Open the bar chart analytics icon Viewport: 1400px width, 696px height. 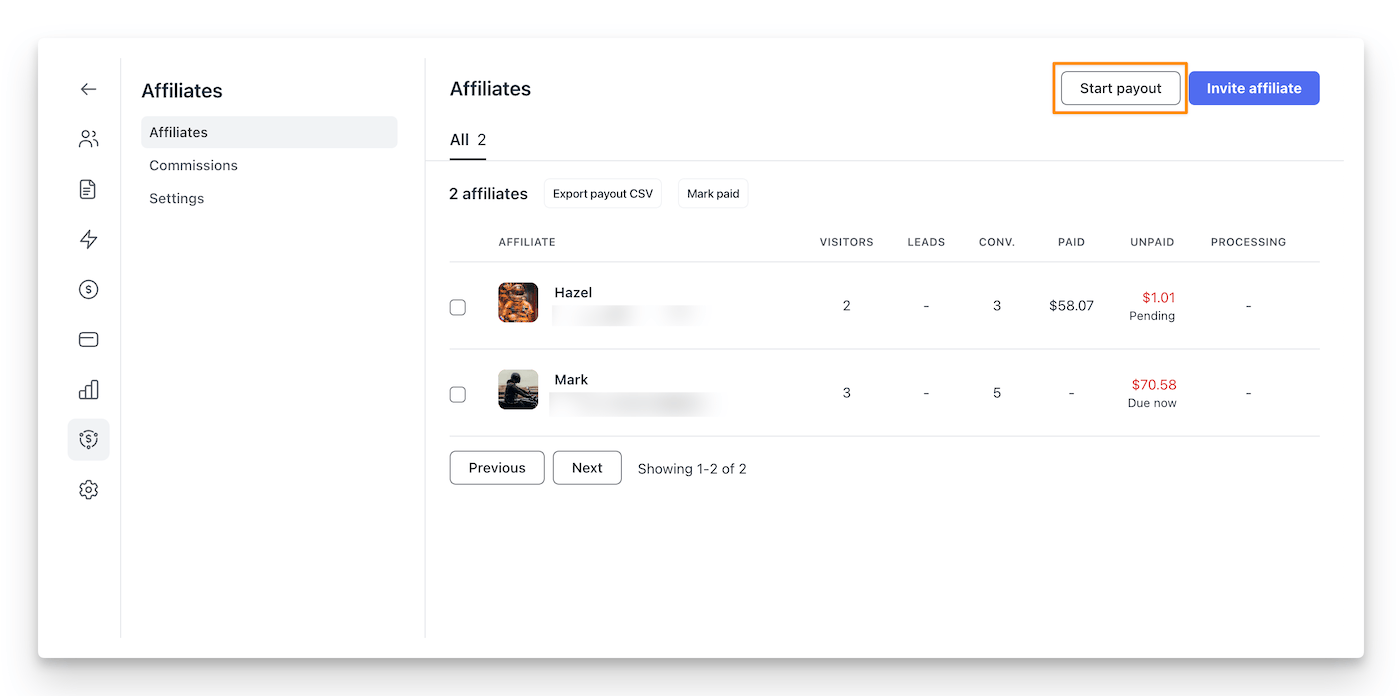(x=88, y=389)
